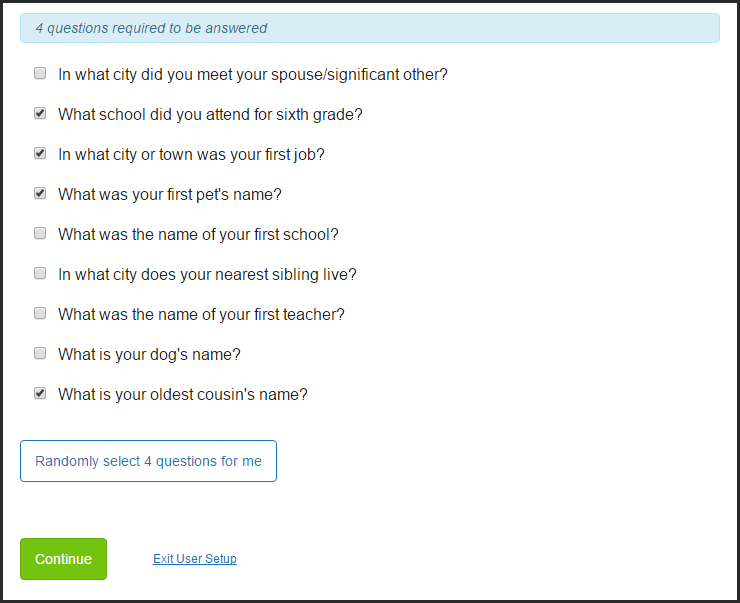Image resolution: width=740 pixels, height=603 pixels.
Task: Click the 'What school did you attend for sixth grade?' text
Action: click(x=210, y=115)
